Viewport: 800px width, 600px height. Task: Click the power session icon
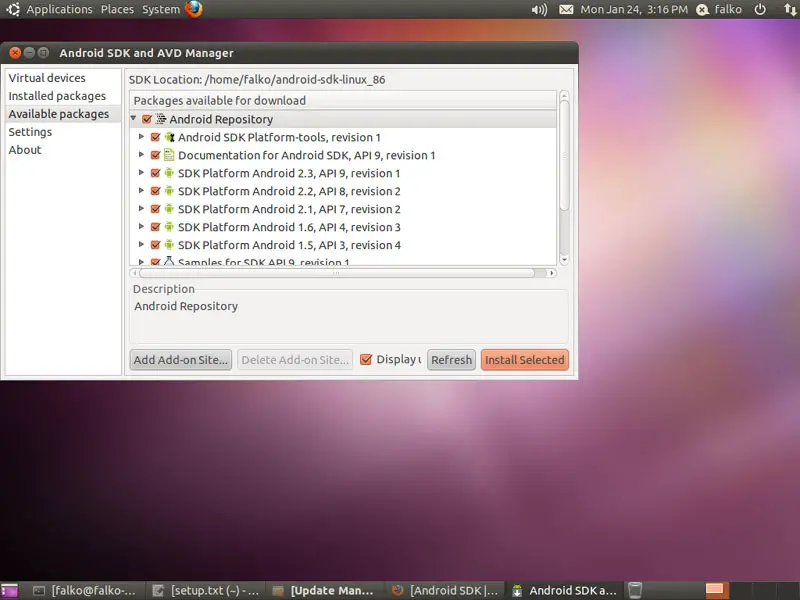click(x=760, y=10)
